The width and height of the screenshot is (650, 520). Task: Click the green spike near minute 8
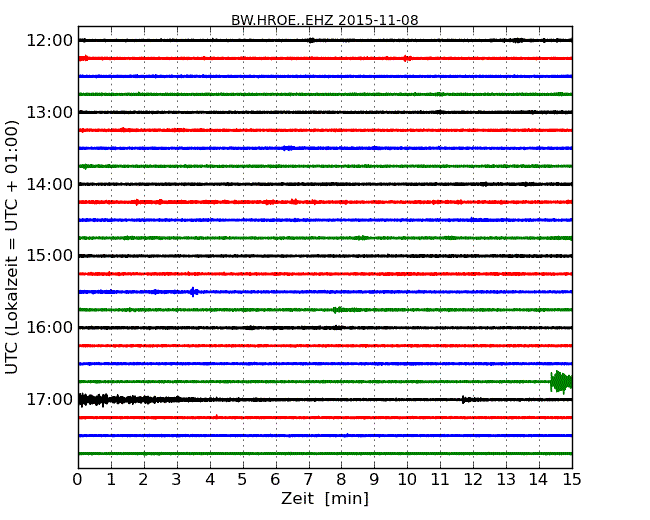click(338, 310)
